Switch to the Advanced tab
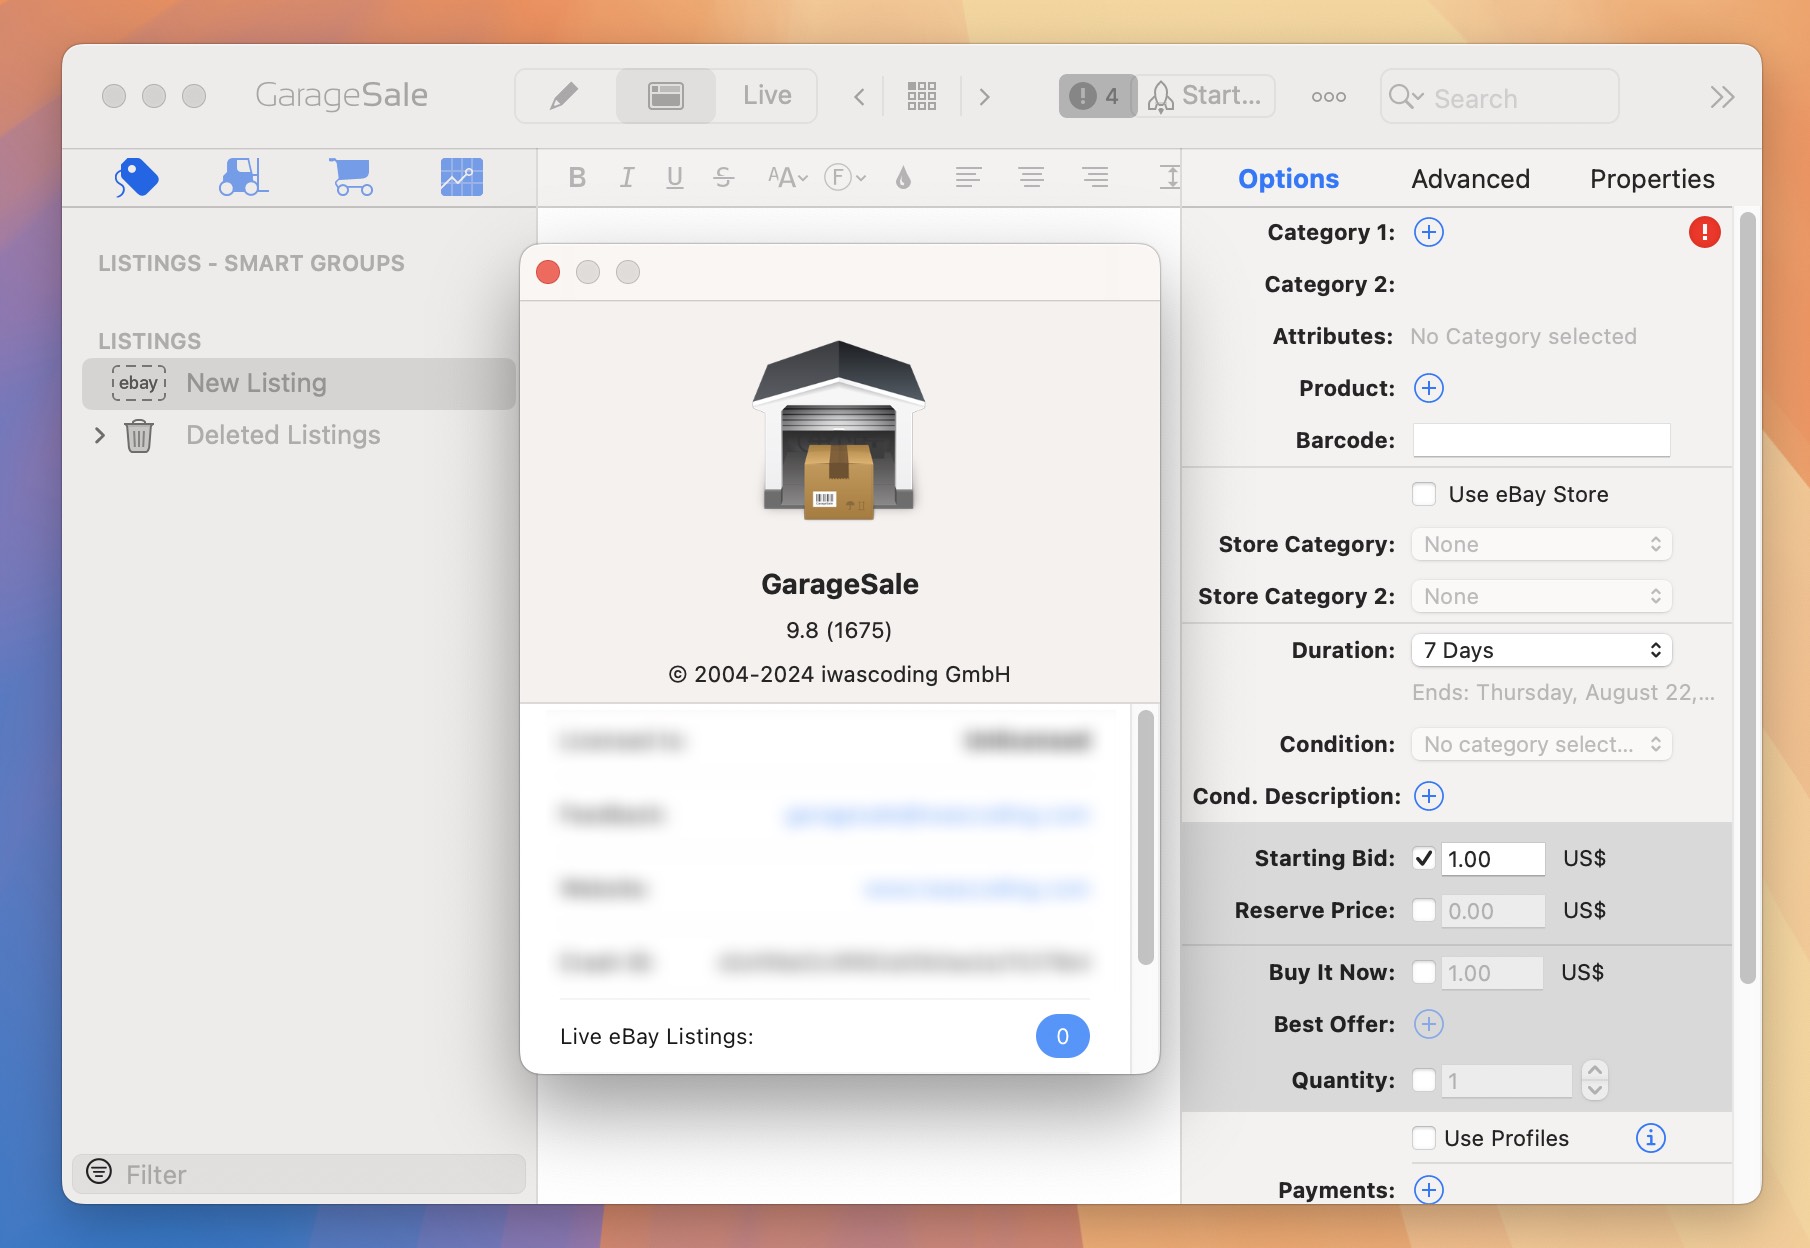Viewport: 1810px width, 1248px height. 1470,179
